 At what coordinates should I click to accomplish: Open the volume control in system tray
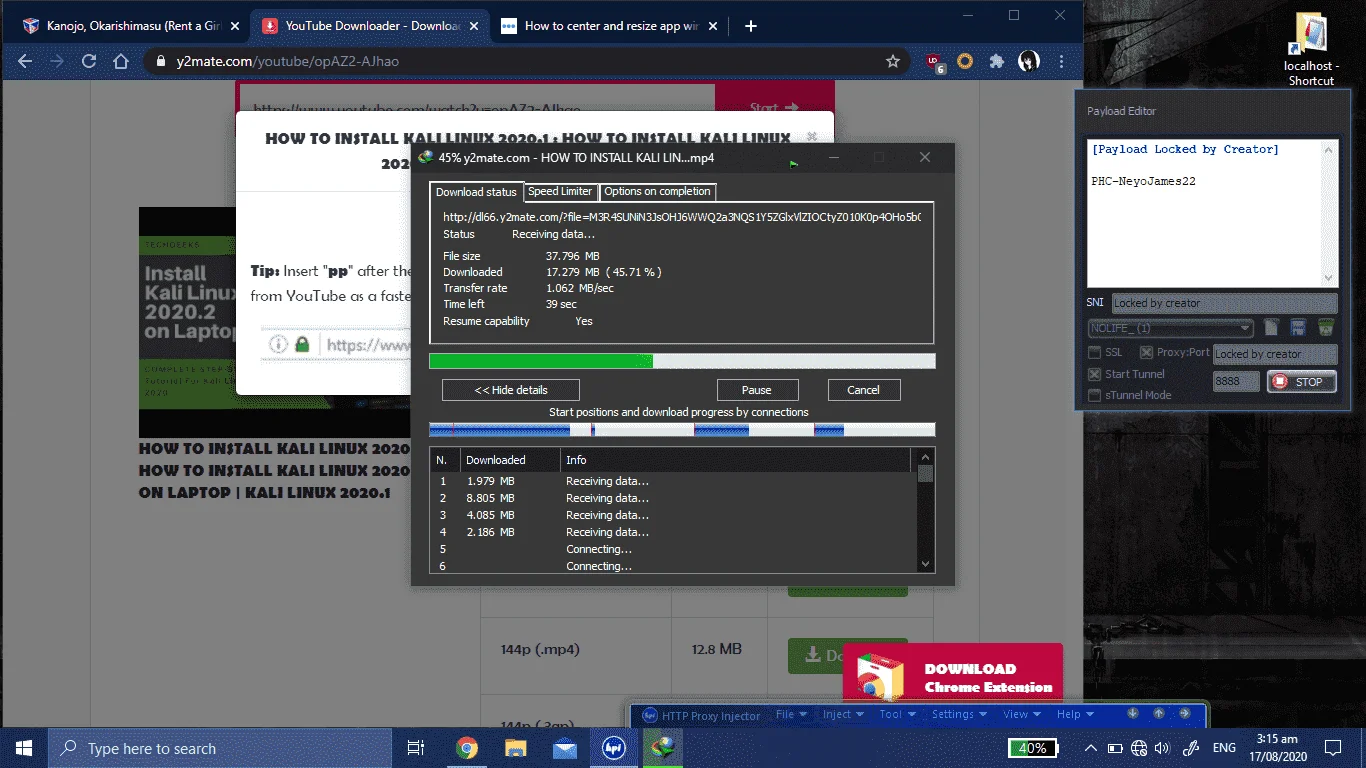click(1162, 747)
